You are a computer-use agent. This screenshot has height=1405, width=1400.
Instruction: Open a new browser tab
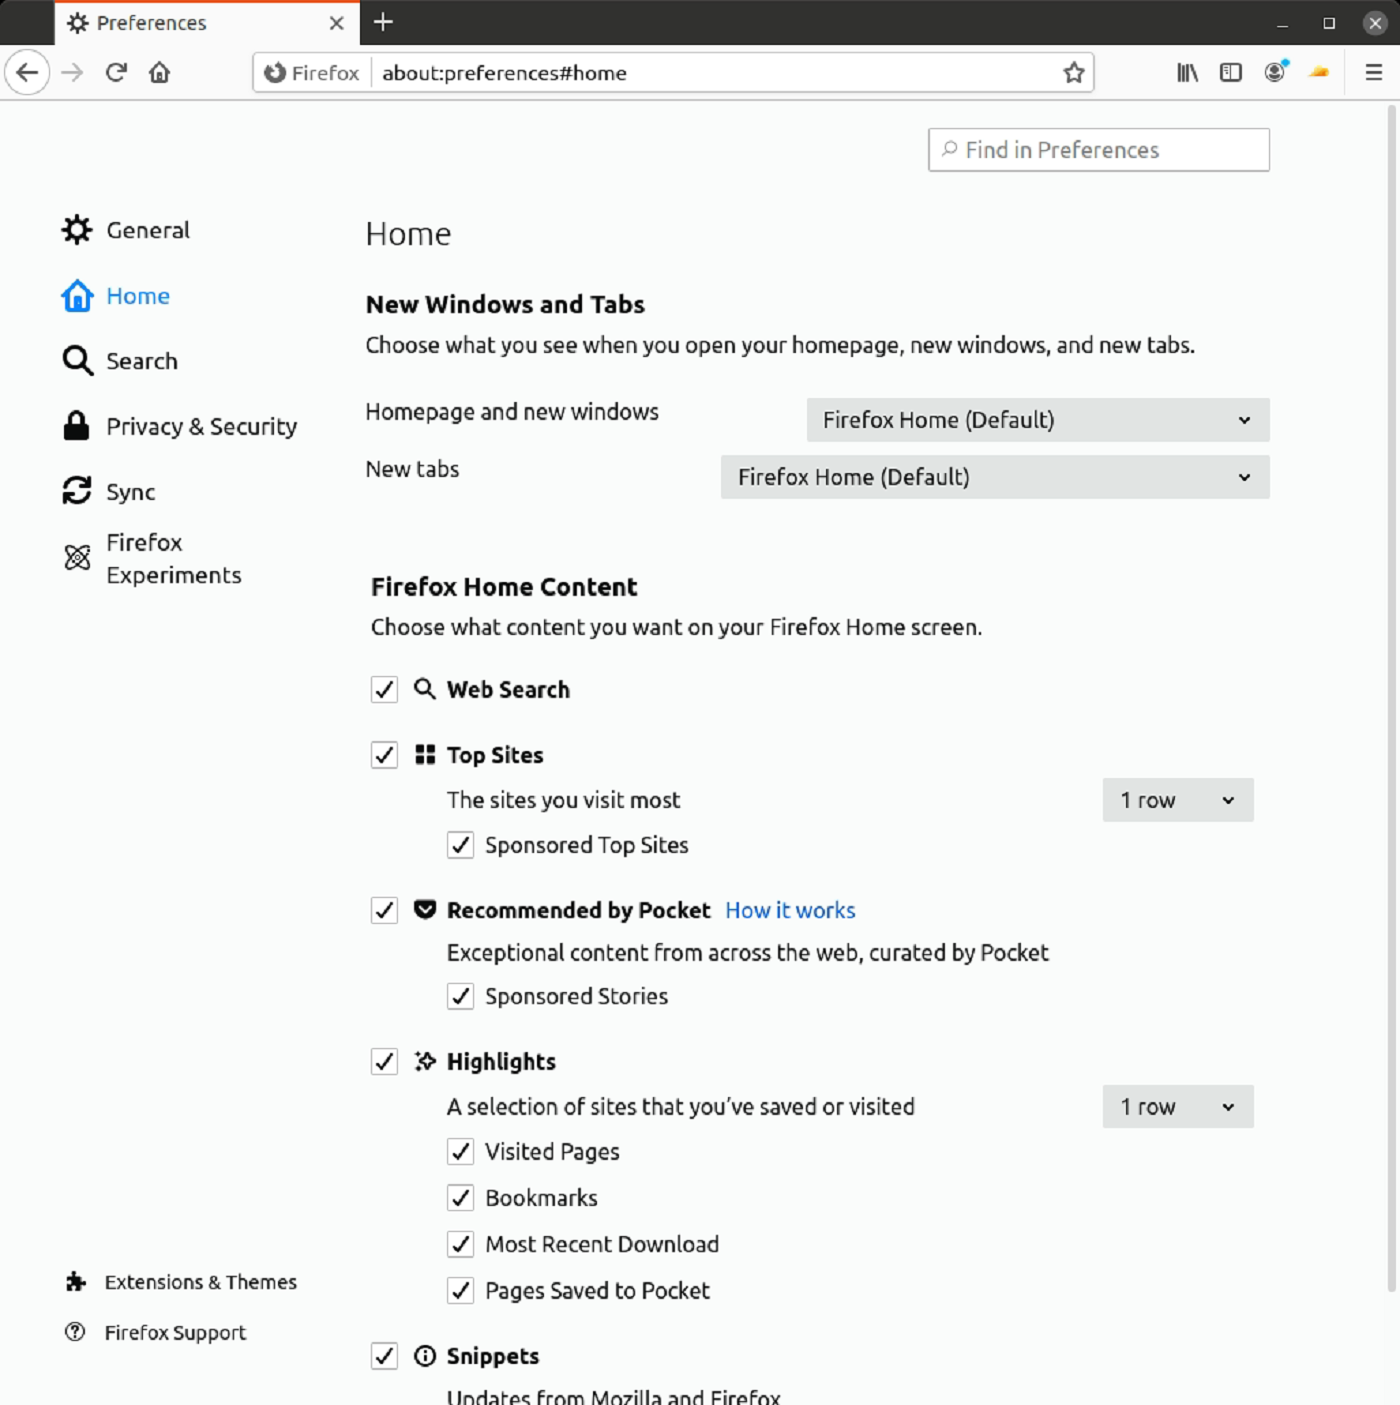click(x=384, y=22)
